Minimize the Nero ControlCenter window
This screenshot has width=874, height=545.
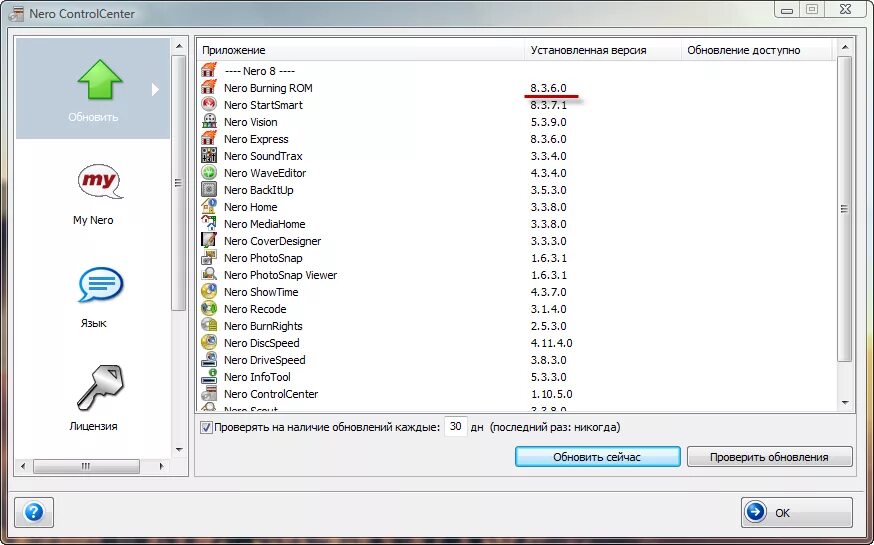787,9
